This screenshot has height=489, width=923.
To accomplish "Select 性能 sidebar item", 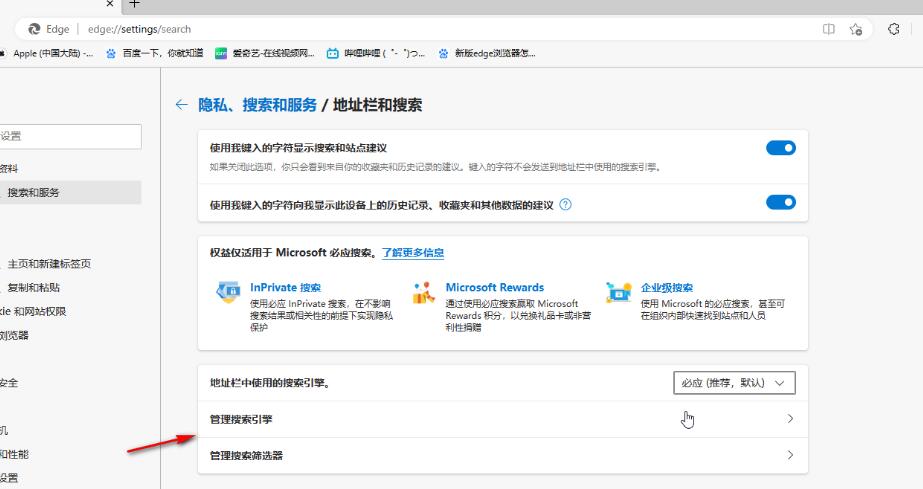I will pos(14,454).
